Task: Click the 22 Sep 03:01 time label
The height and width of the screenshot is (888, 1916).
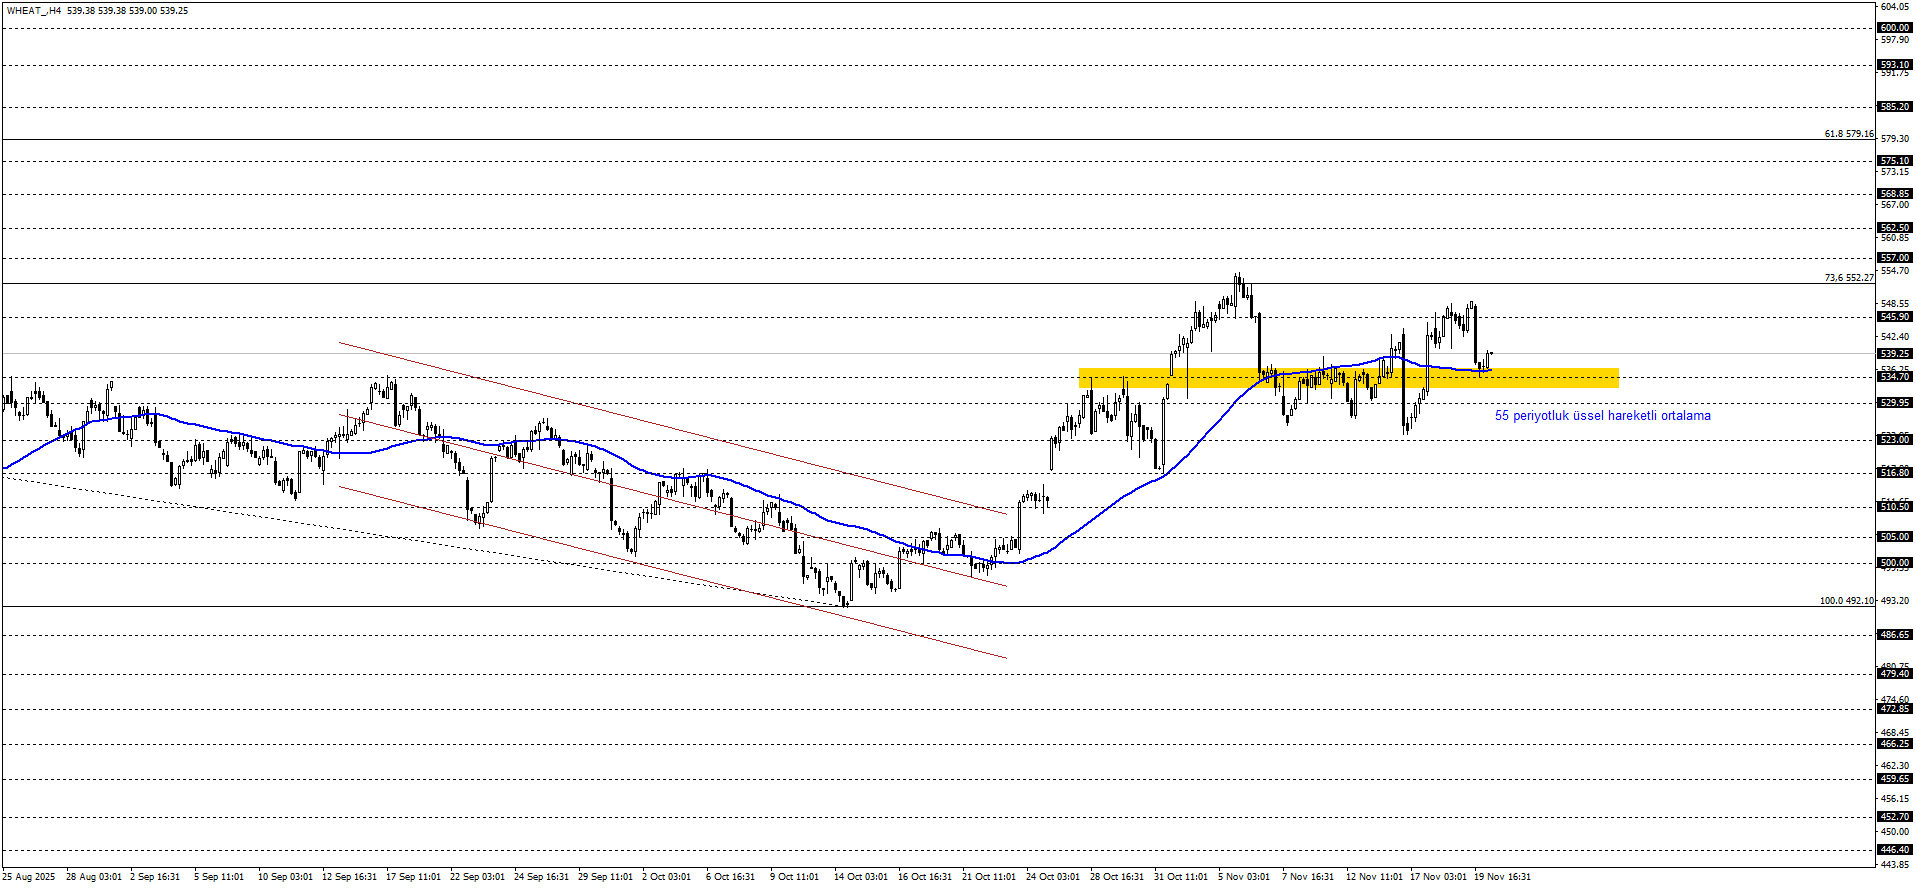Action: [x=477, y=877]
